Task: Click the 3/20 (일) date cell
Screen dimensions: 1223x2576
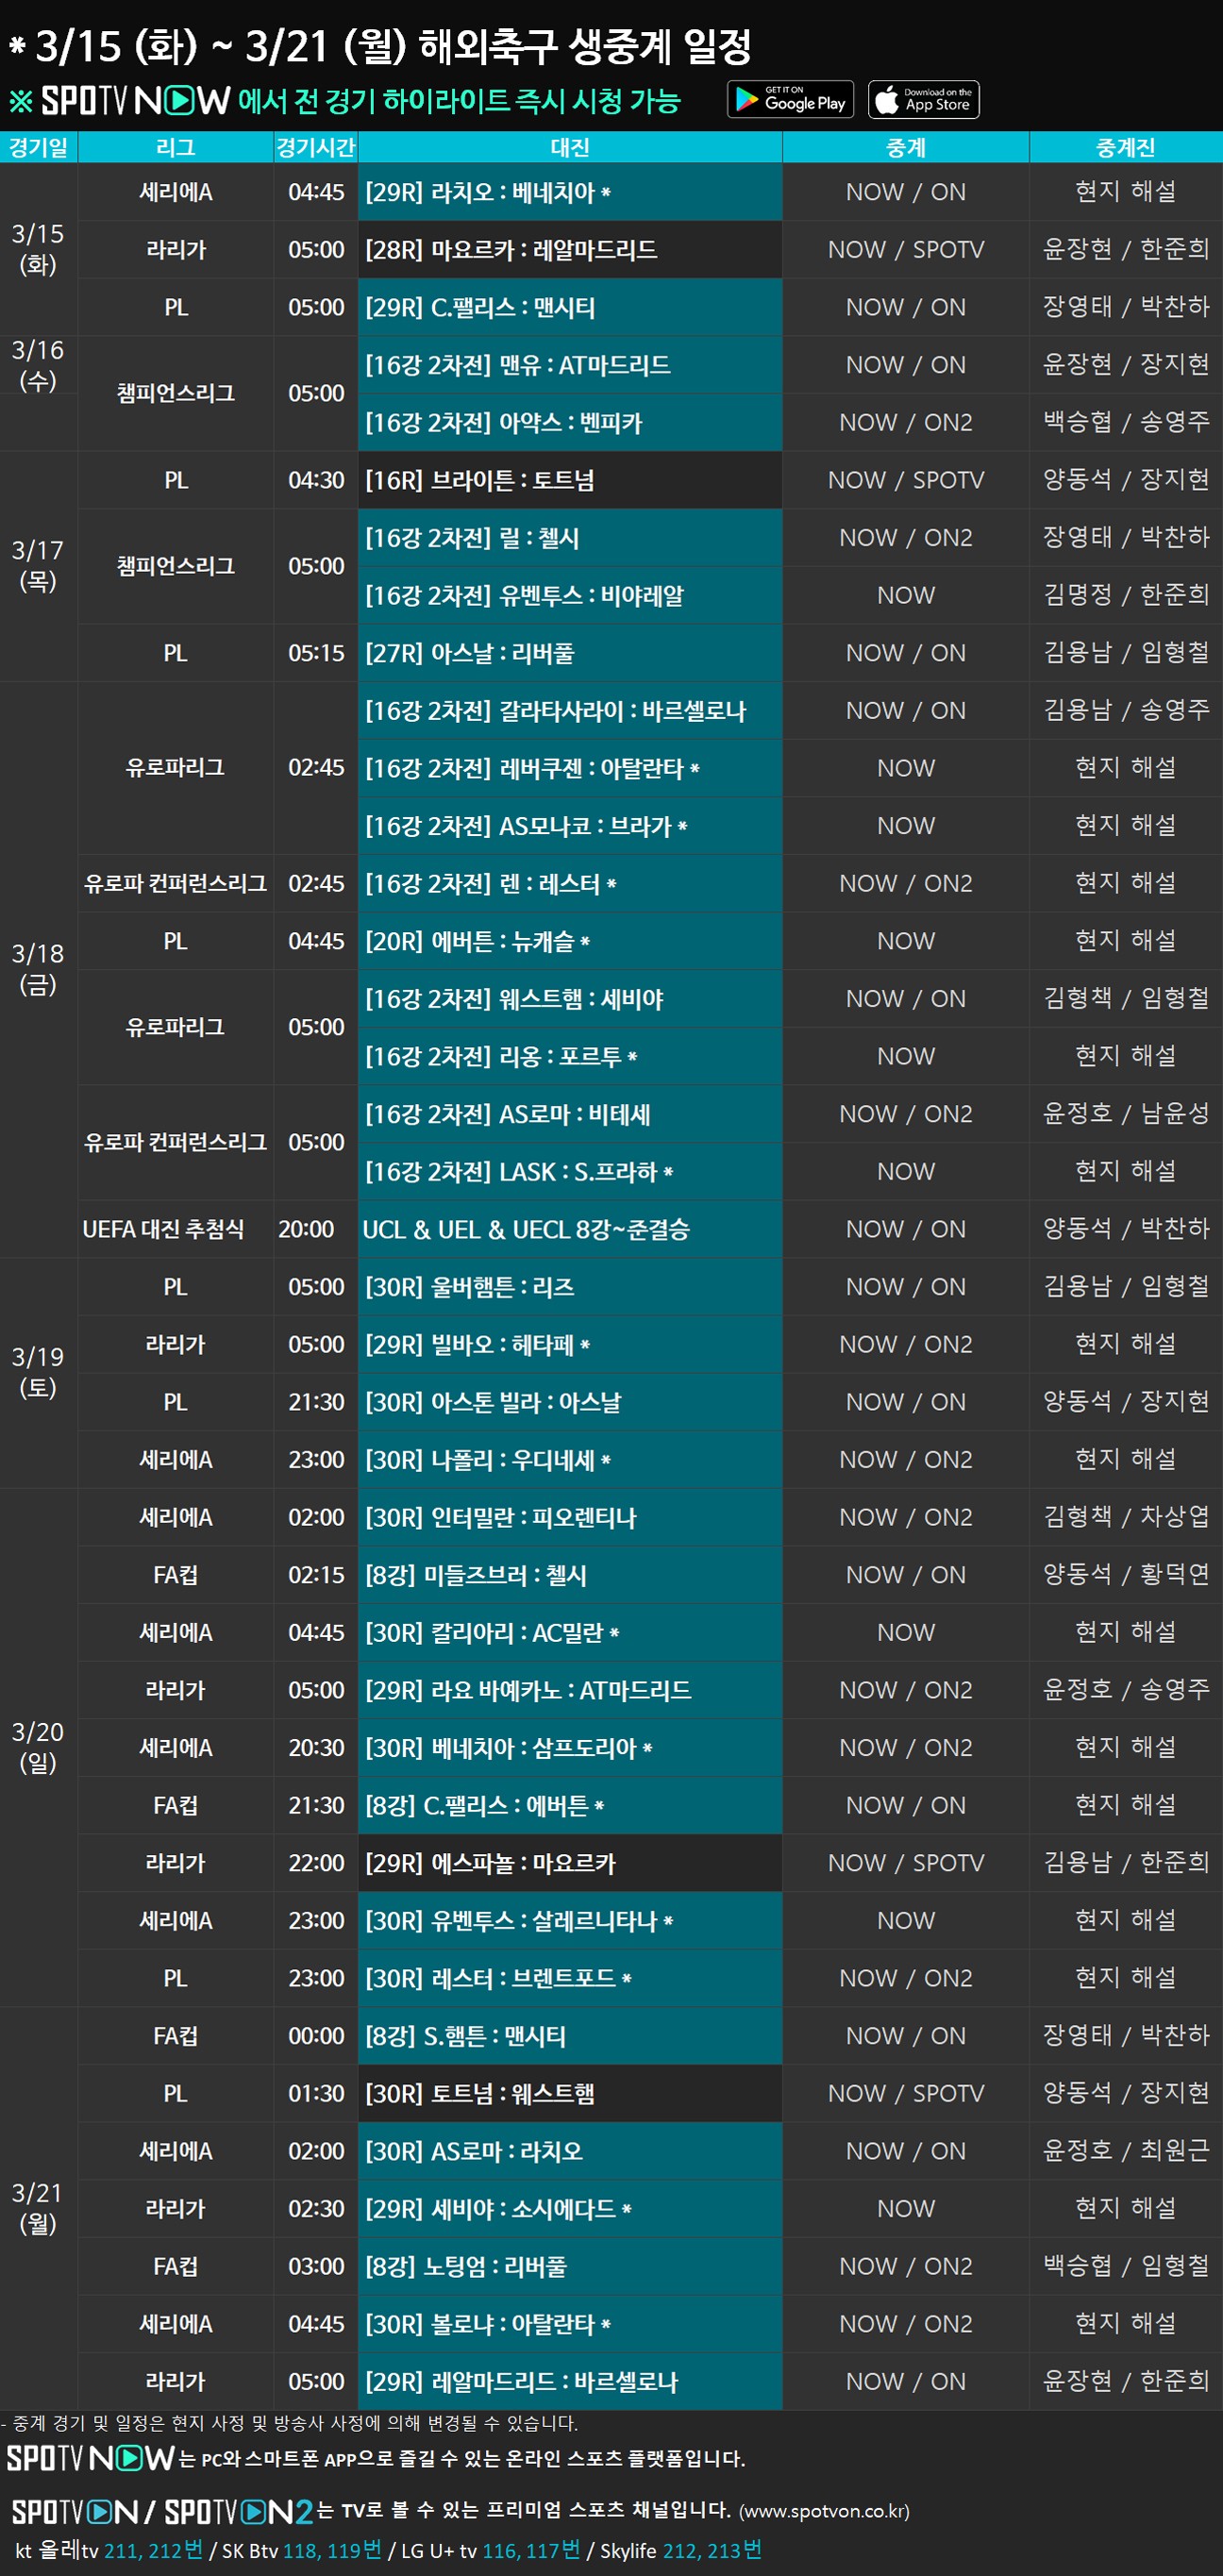Action: (x=38, y=1748)
